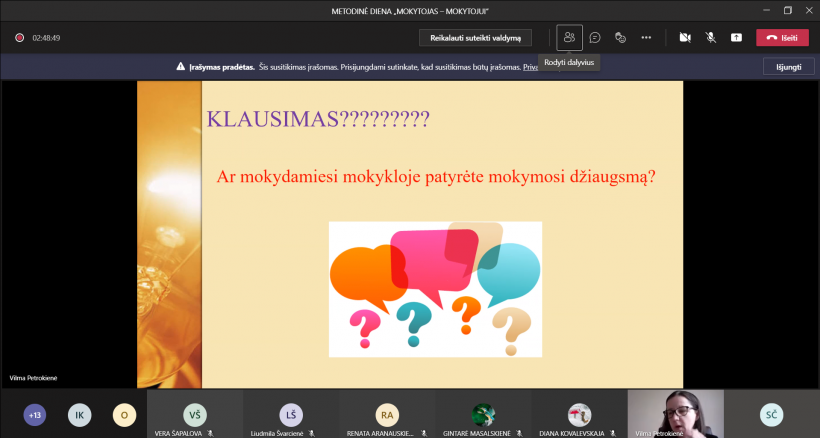820x438 pixels.
Task: Select Renata Aranauskienė's RA avatar
Action: click(x=387, y=415)
